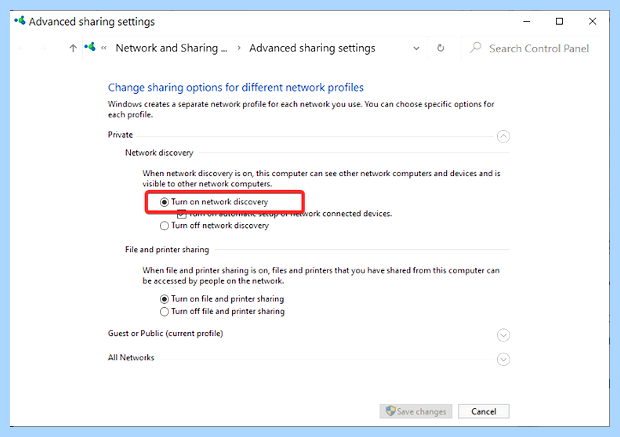
Task: Close the Advanced sharing settings window
Action: coord(592,21)
